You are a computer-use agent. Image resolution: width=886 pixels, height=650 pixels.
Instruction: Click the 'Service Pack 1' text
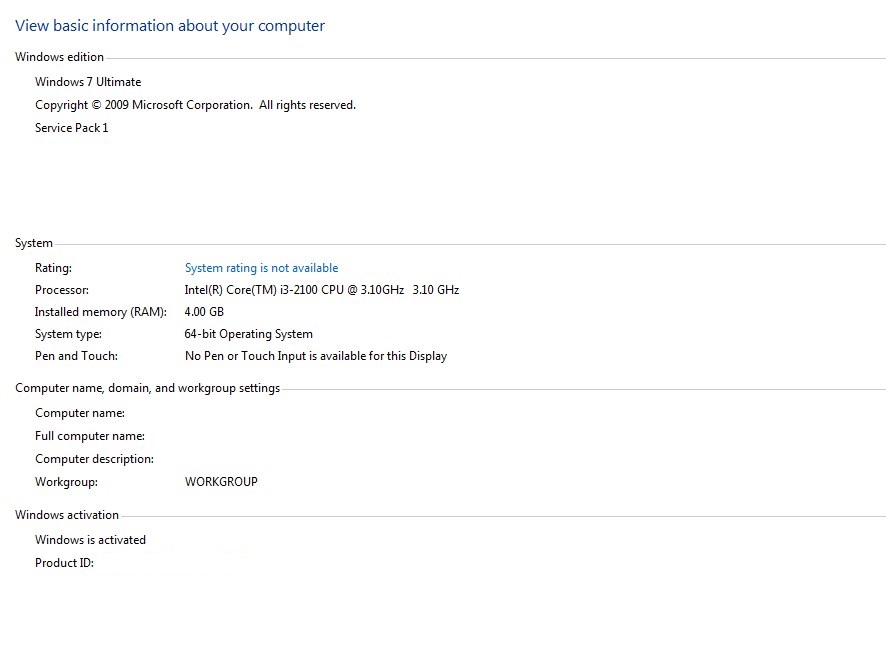[x=72, y=128]
